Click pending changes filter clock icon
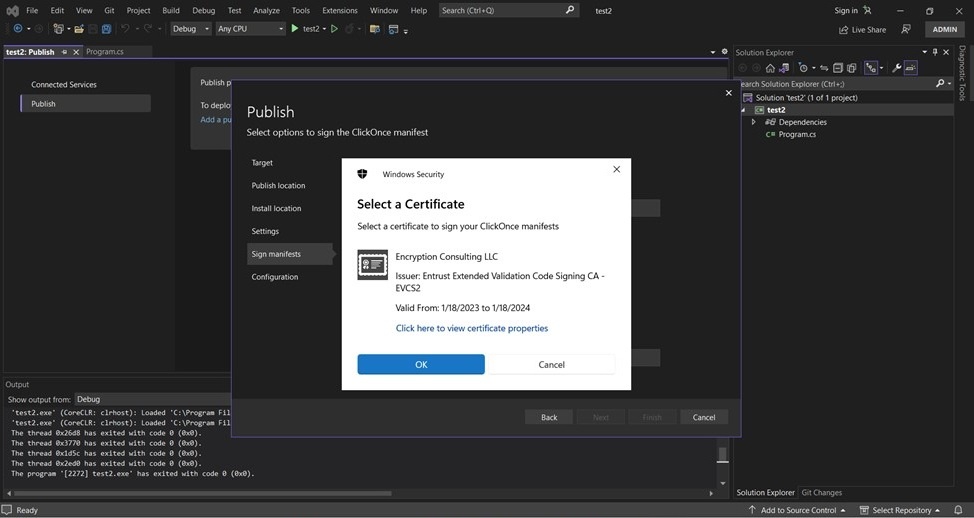 click(803, 68)
